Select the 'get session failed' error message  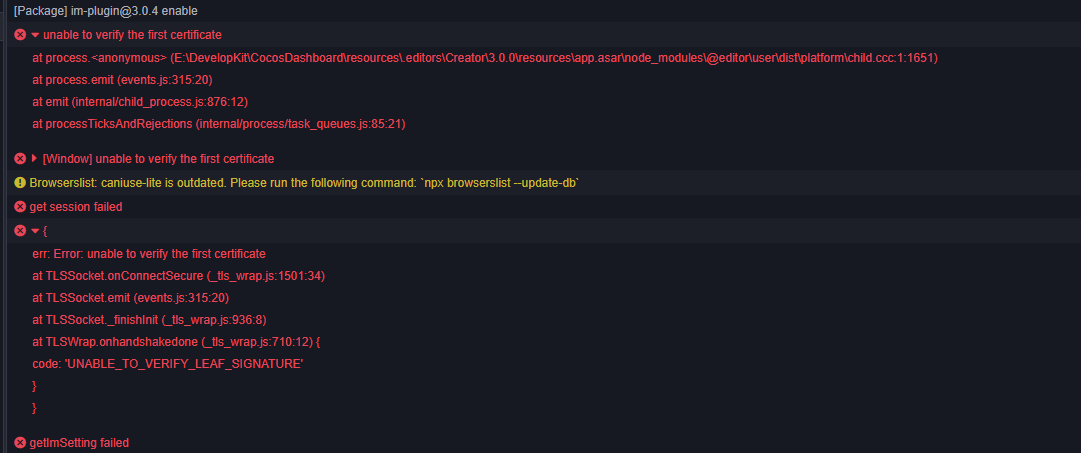(x=76, y=207)
